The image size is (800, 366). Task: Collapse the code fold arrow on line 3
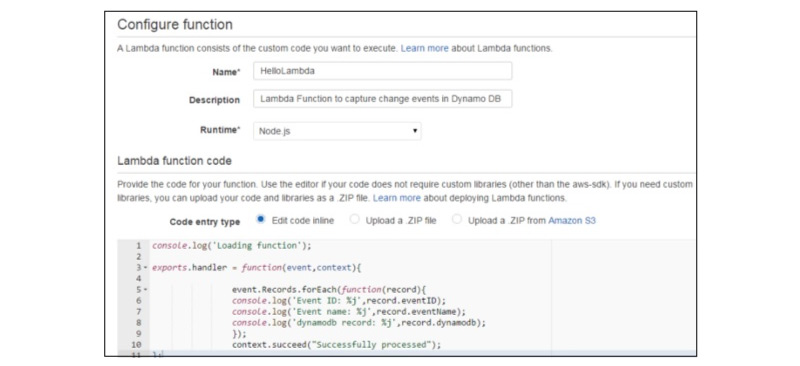[x=146, y=268]
